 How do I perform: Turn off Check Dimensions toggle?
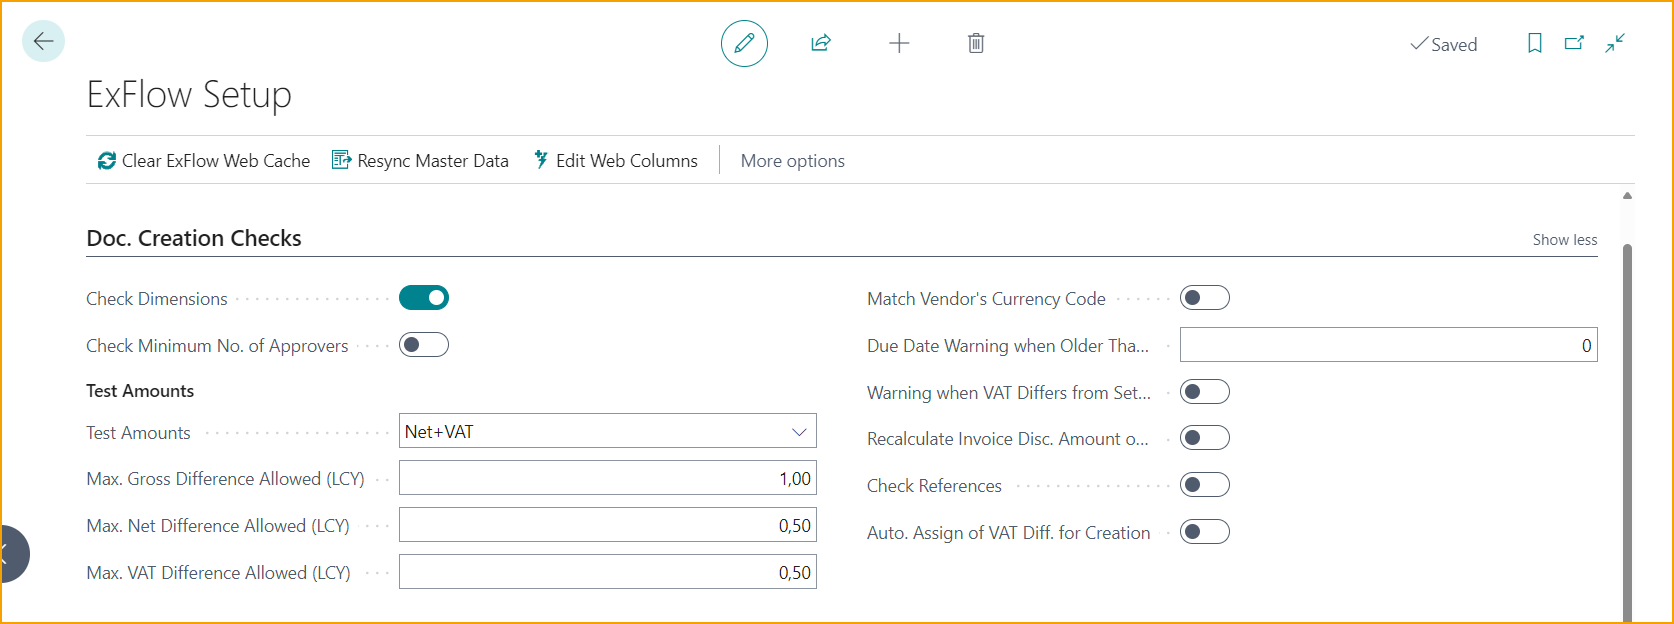[424, 298]
